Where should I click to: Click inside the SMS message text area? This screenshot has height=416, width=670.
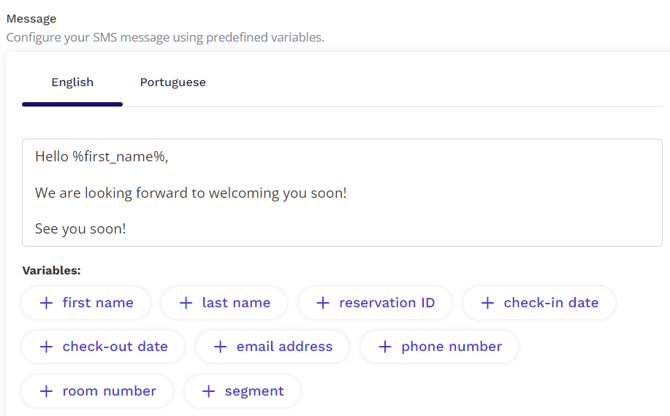[342, 193]
